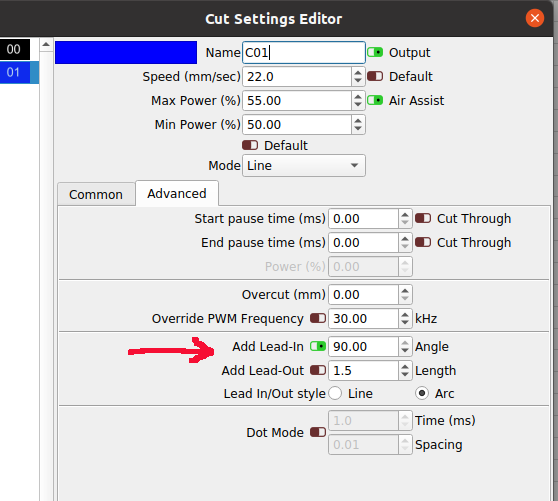
Task: Click the blue layer color swatch
Action: click(x=126, y=52)
